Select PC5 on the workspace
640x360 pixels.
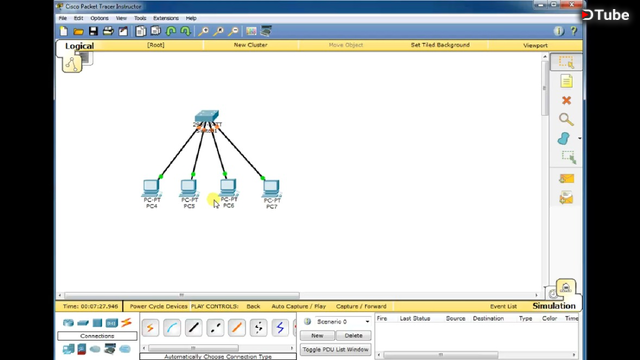[x=189, y=188]
